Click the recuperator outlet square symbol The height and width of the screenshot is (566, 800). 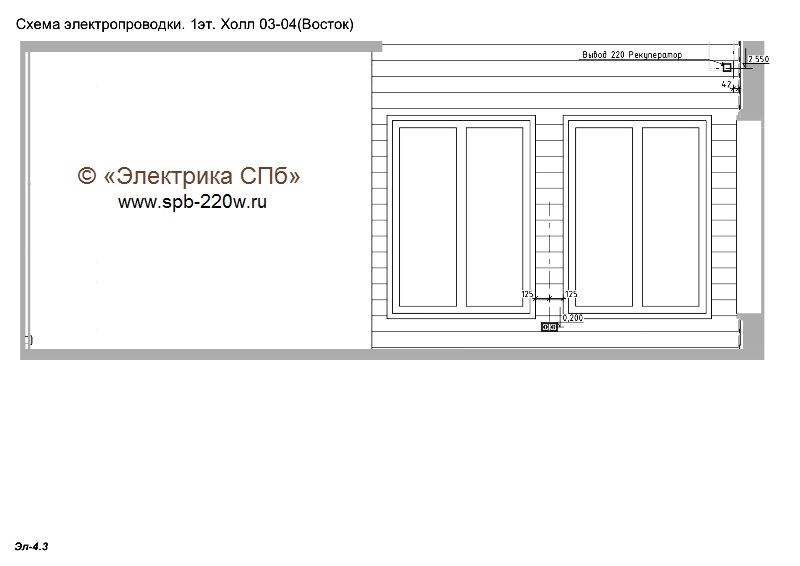point(727,67)
